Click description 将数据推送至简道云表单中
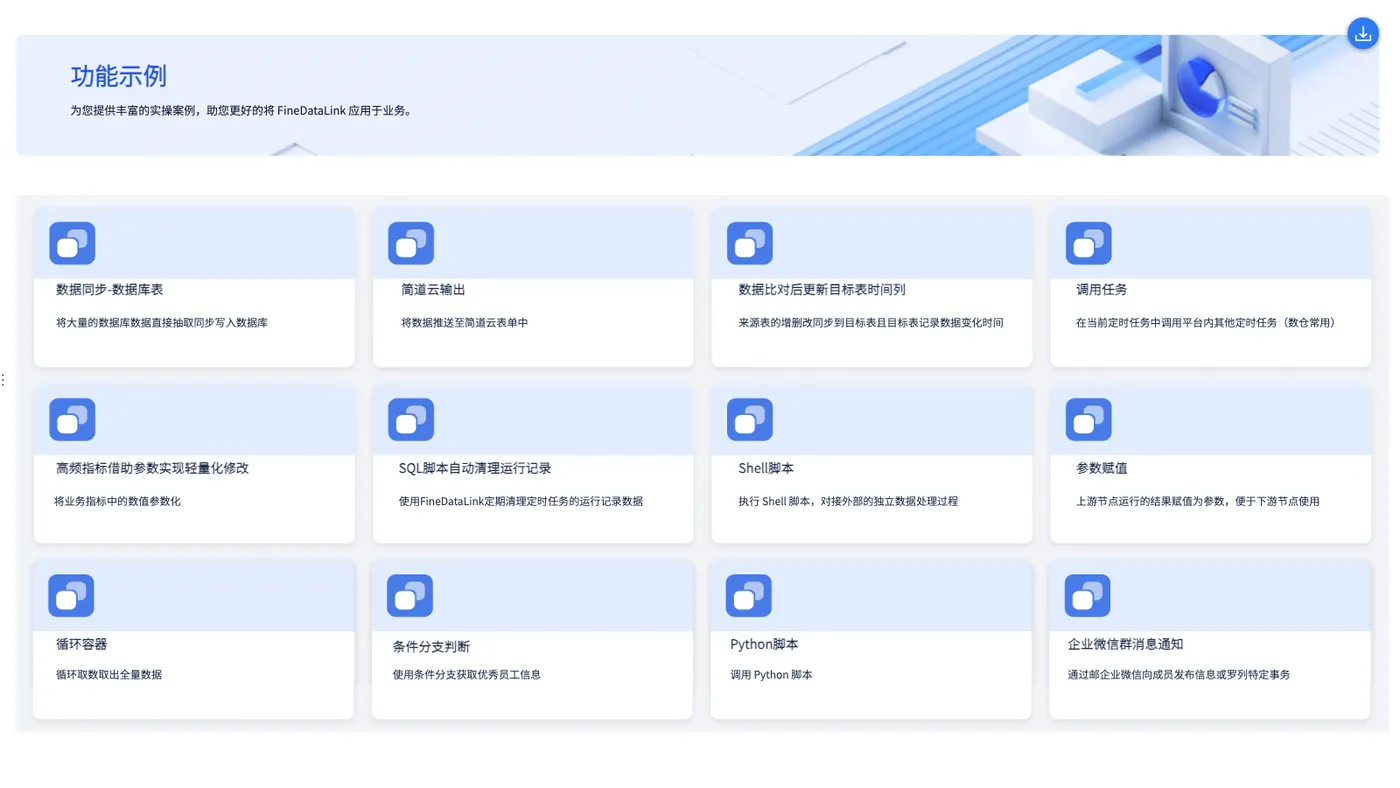The height and width of the screenshot is (788, 1400). point(464,323)
